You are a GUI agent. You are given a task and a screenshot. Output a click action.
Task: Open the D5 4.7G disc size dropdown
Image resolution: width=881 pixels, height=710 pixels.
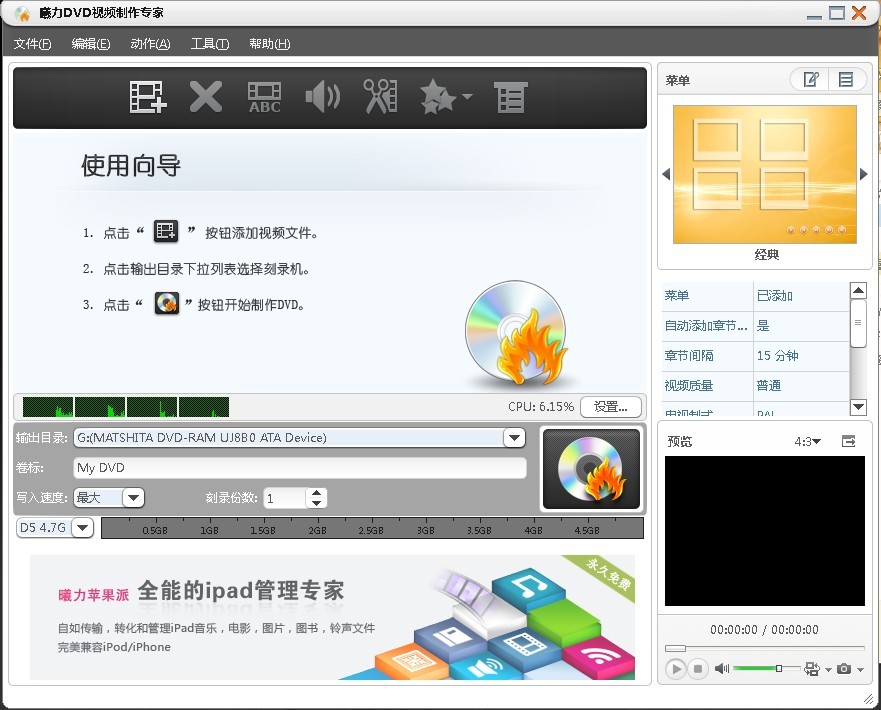[82, 527]
